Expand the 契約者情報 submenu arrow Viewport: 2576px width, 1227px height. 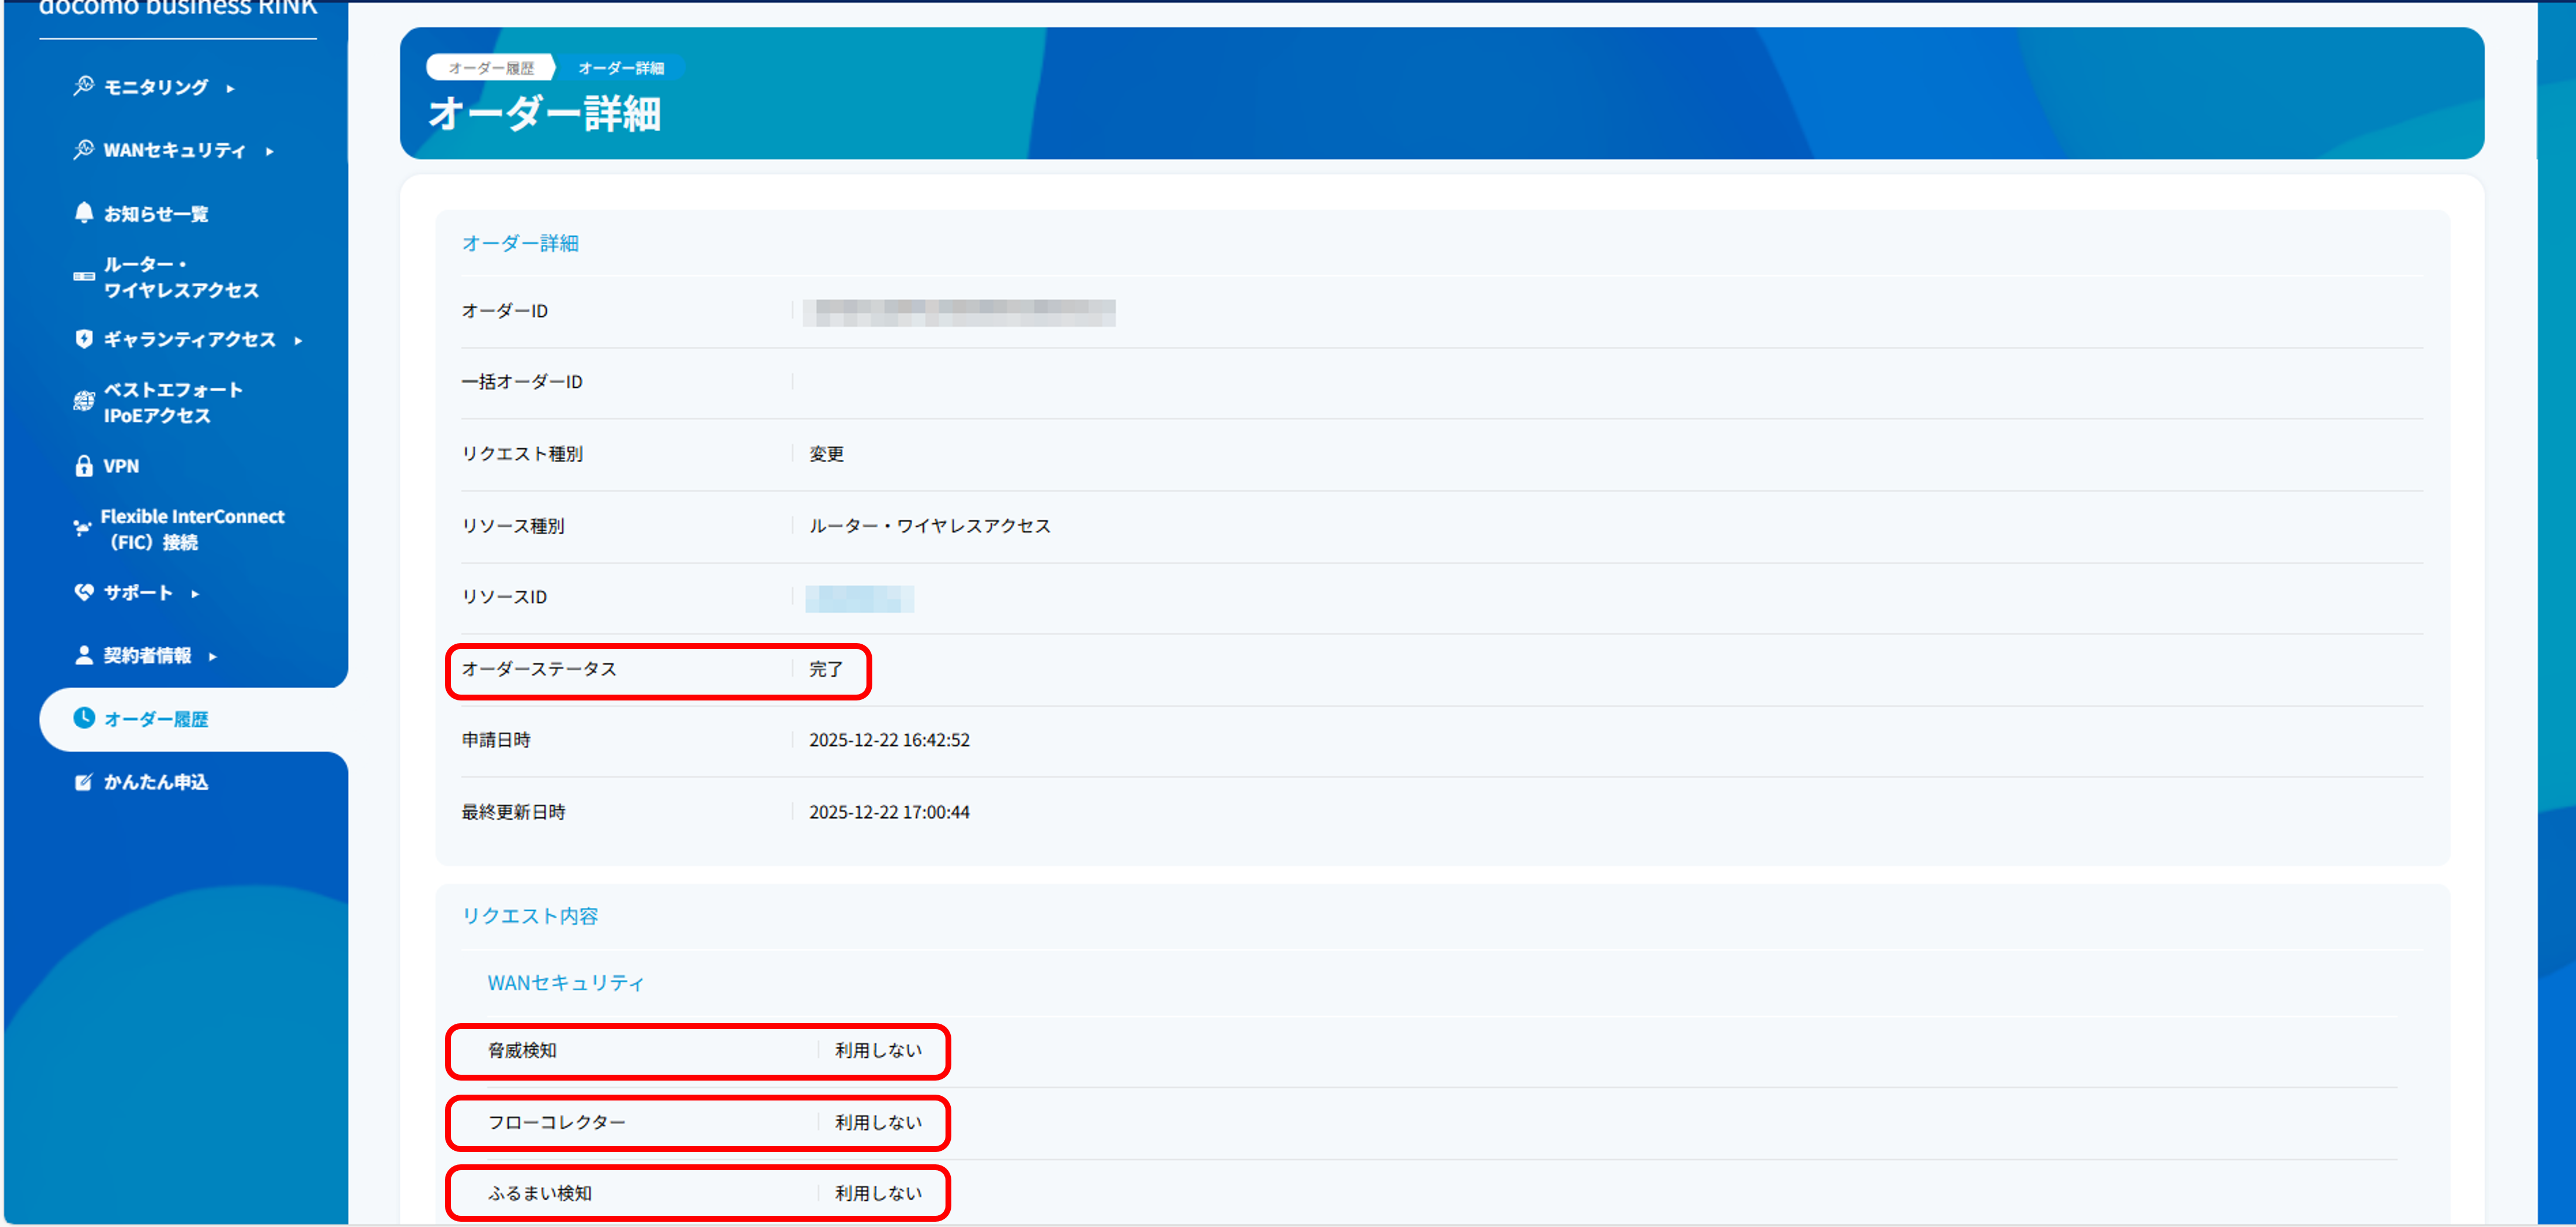[213, 657]
